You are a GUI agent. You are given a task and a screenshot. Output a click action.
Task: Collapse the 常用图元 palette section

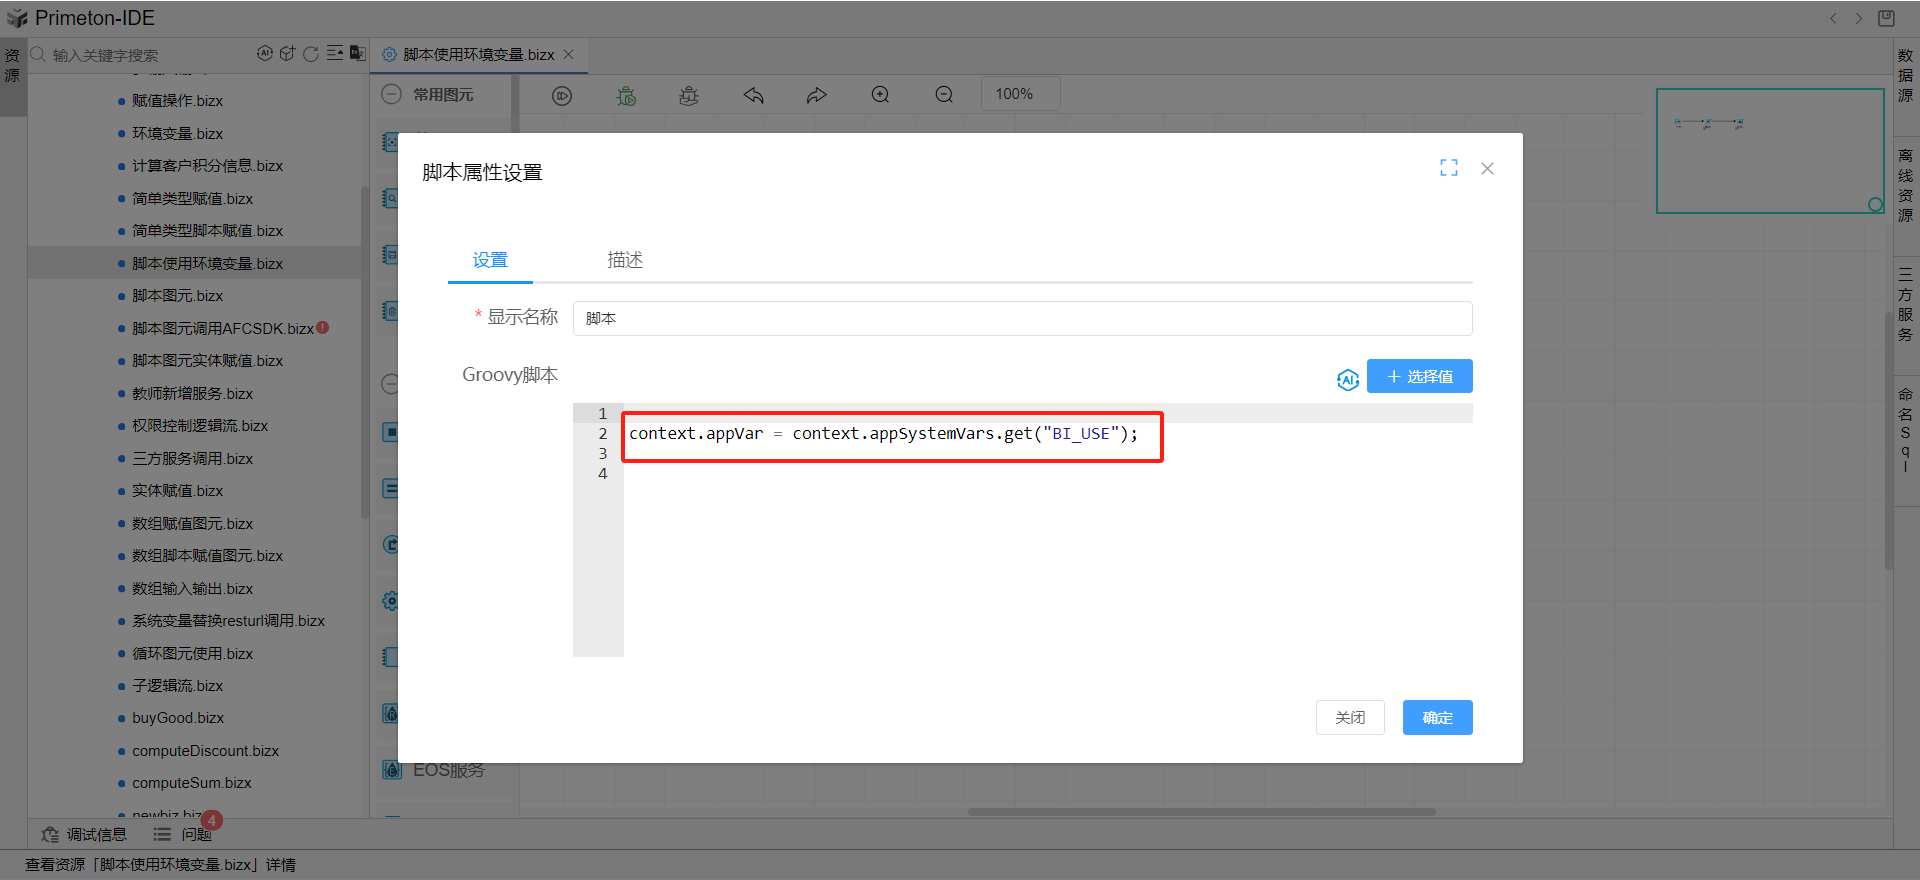click(392, 94)
